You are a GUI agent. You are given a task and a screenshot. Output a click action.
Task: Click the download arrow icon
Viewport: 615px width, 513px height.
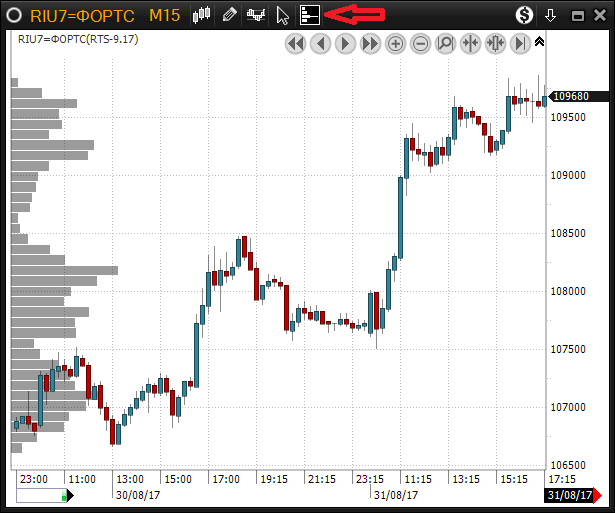coord(550,15)
